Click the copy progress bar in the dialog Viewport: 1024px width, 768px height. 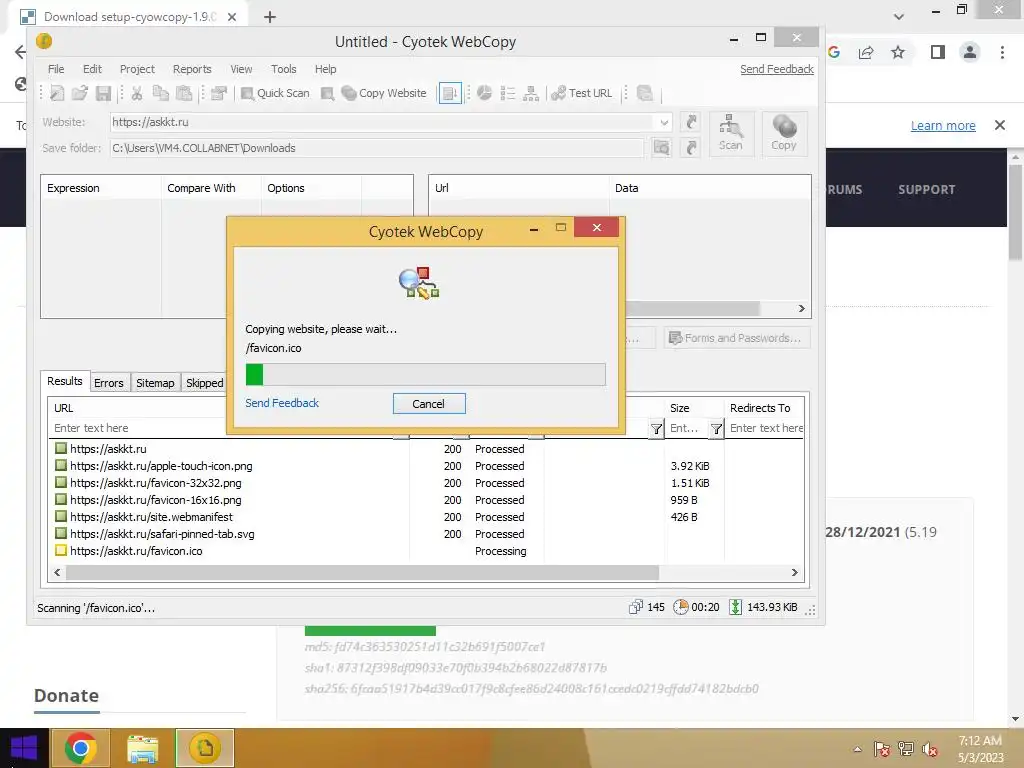pyautogui.click(x=426, y=375)
